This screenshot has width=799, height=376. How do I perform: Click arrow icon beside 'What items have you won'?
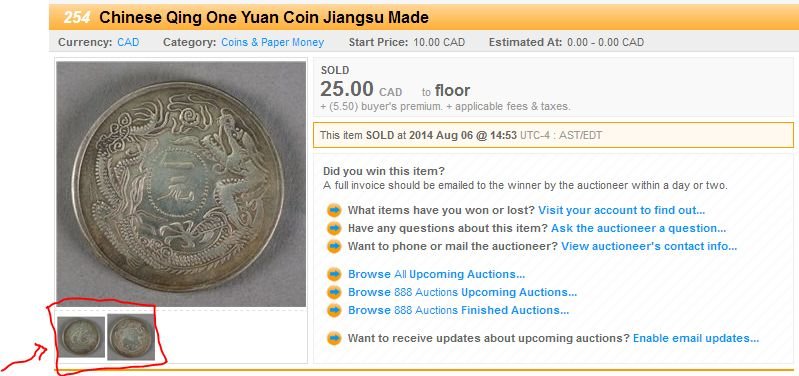click(x=334, y=210)
